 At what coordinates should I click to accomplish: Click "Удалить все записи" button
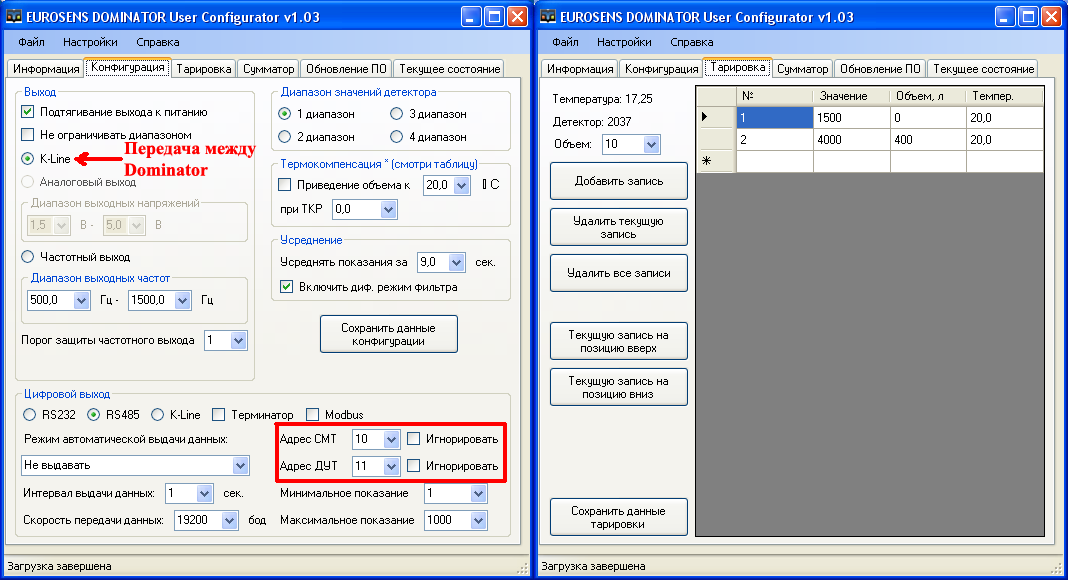click(x=617, y=272)
